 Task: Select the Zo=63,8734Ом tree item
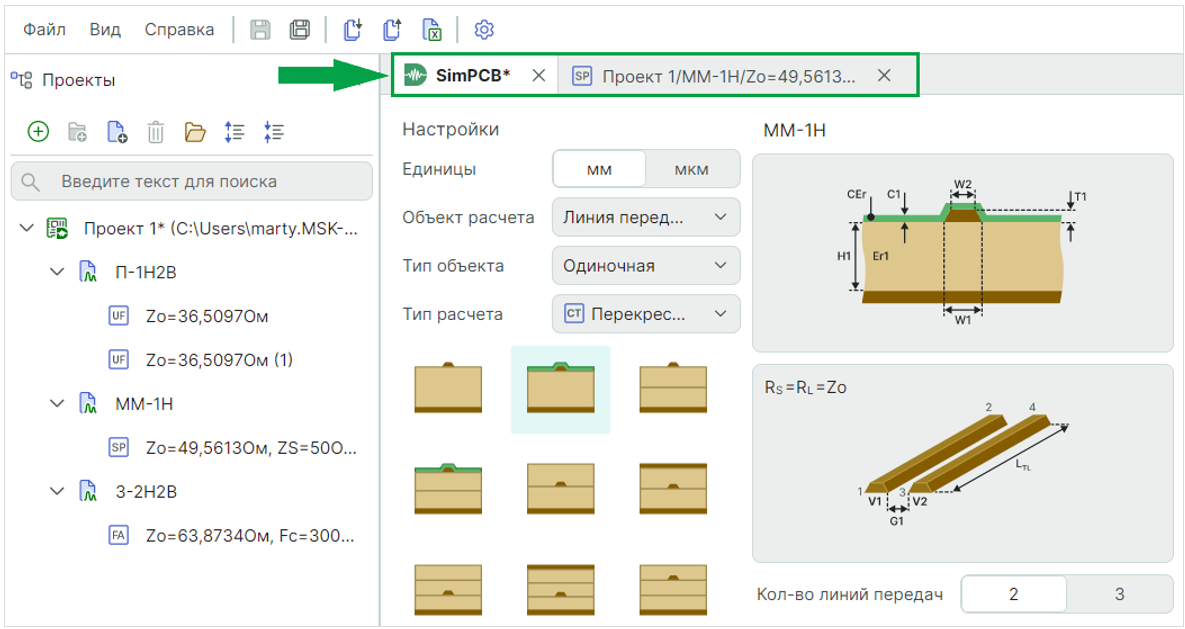250,536
